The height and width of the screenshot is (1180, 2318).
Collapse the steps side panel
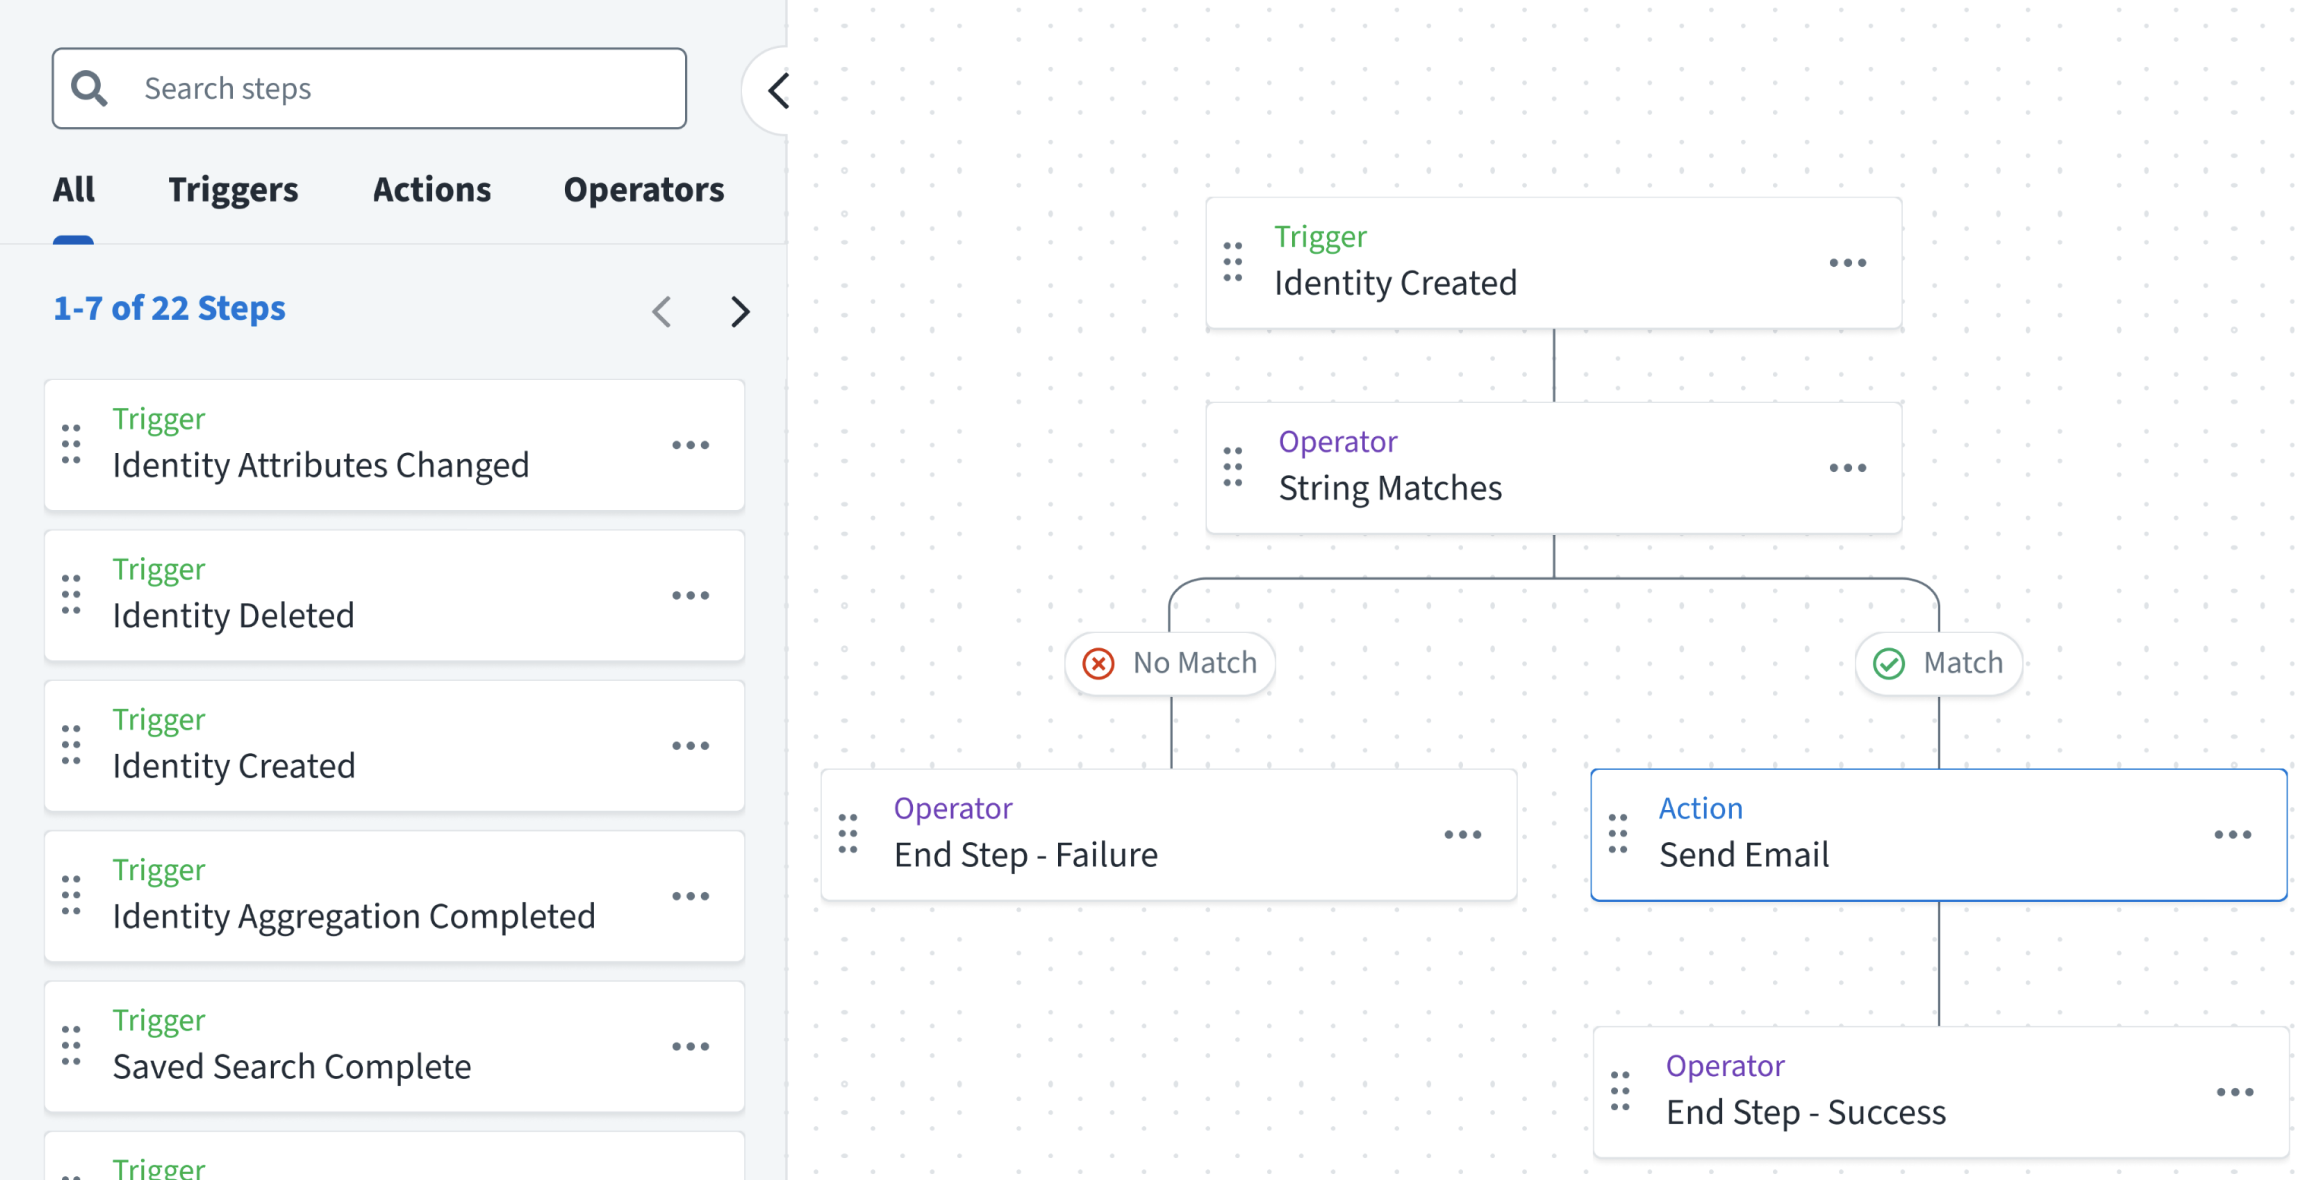[778, 91]
